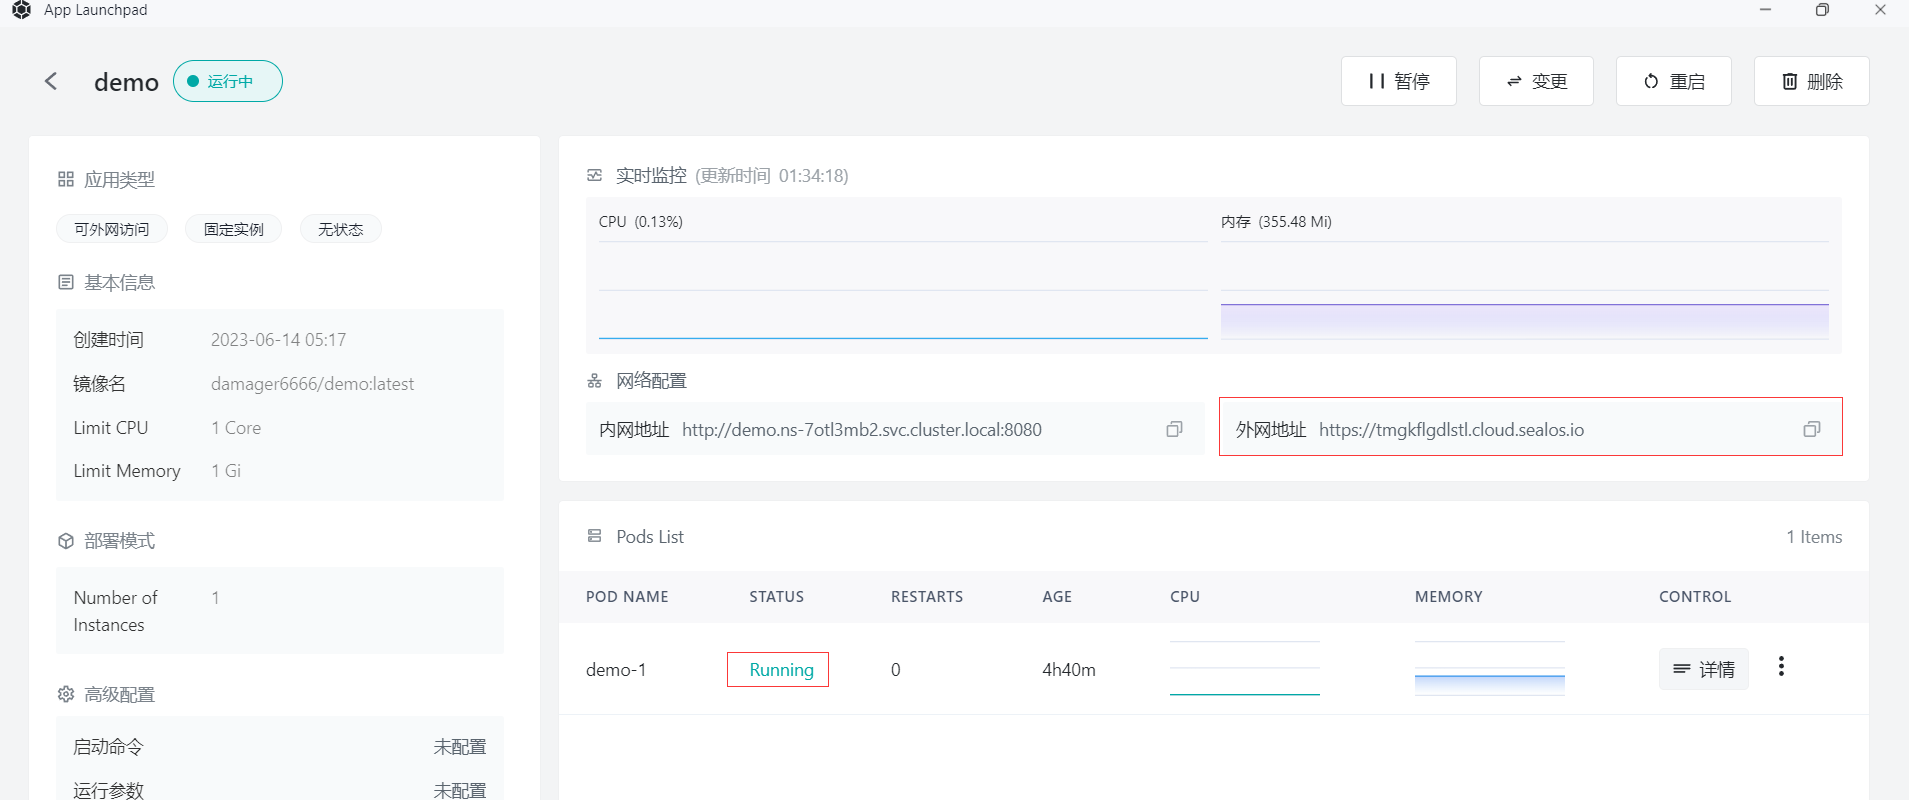This screenshot has height=800, width=1909.
Task: Click the 可外网访问 tag
Action: coord(112,229)
